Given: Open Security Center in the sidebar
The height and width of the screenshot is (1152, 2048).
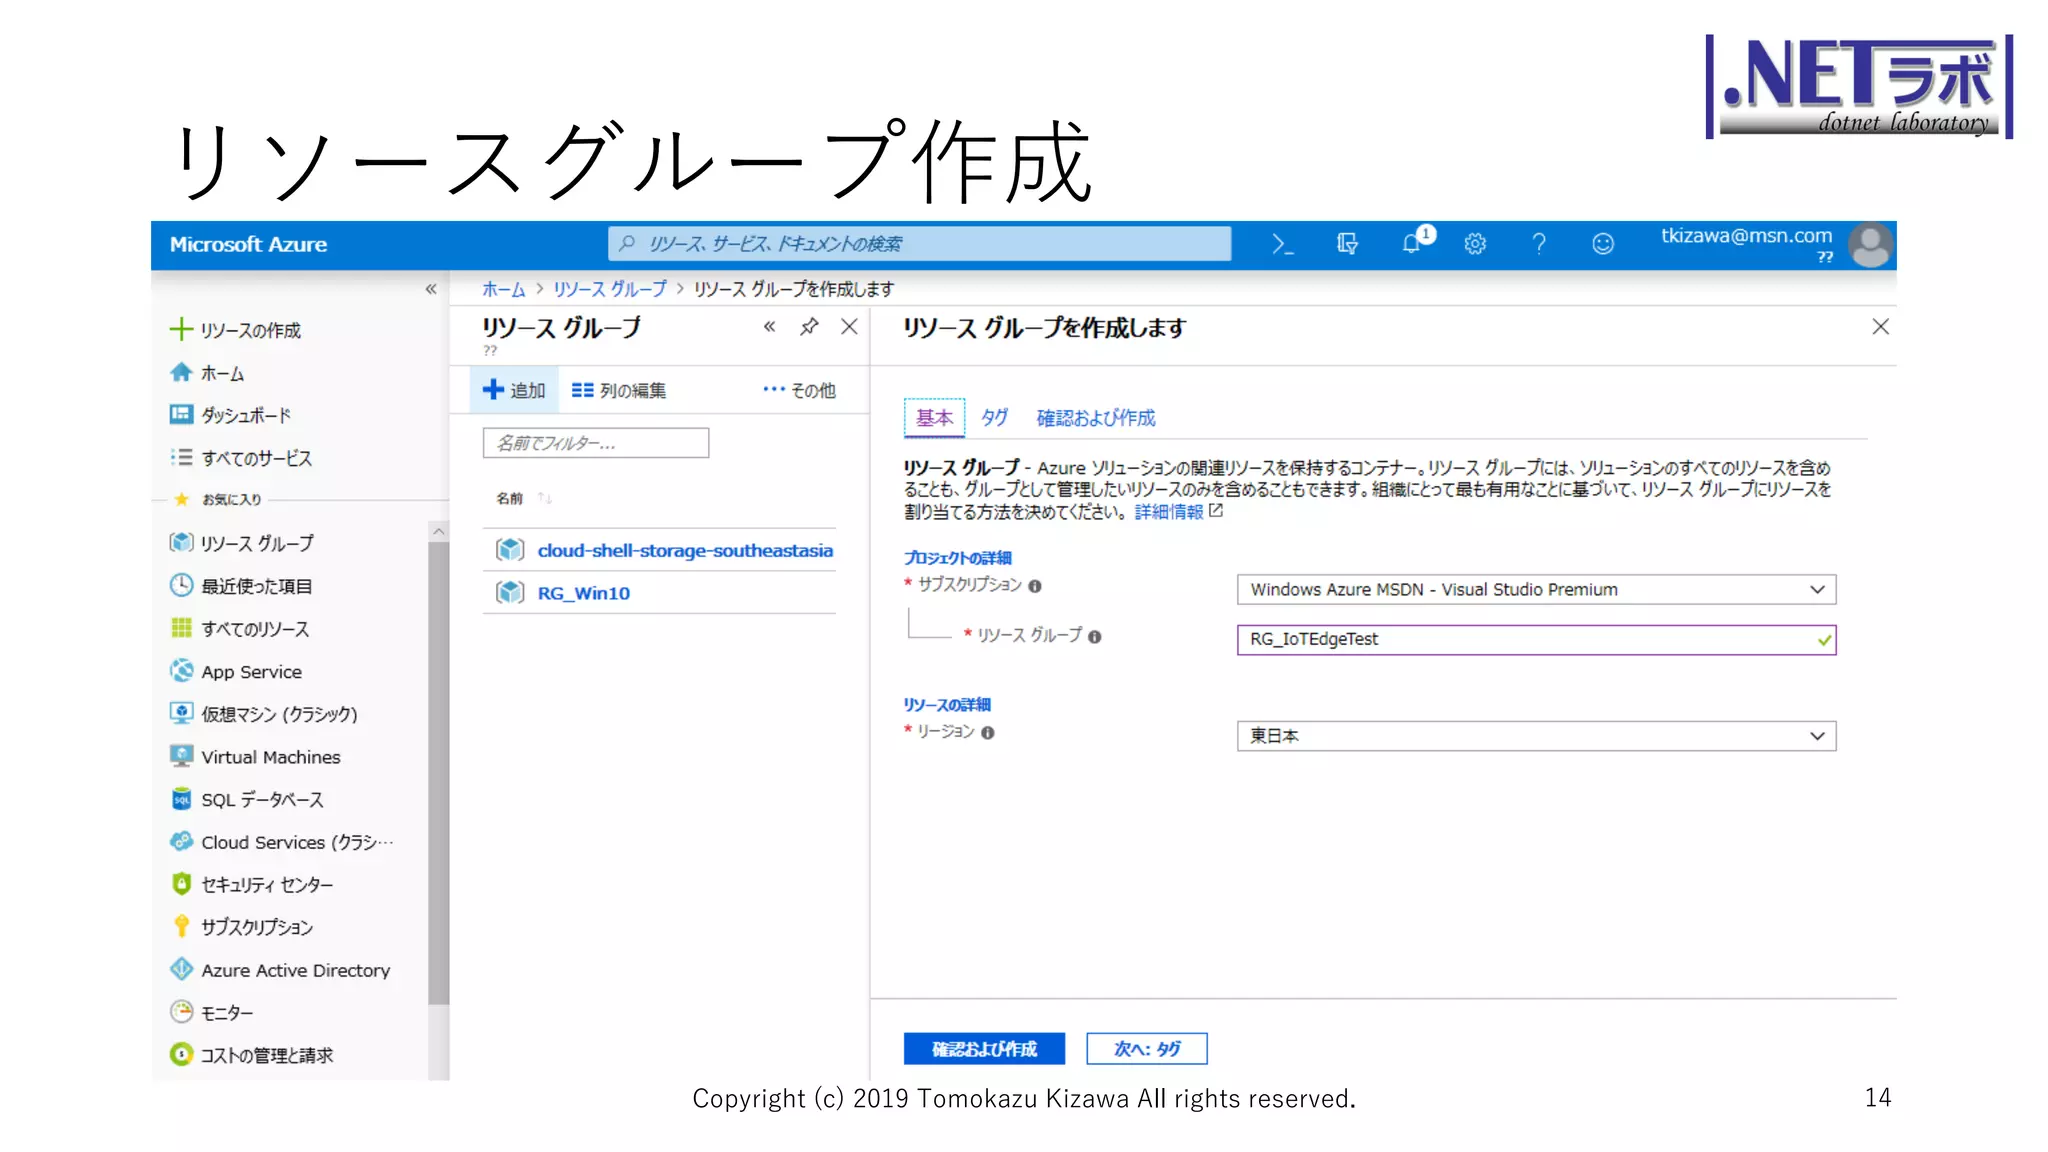Looking at the screenshot, I should [267, 885].
